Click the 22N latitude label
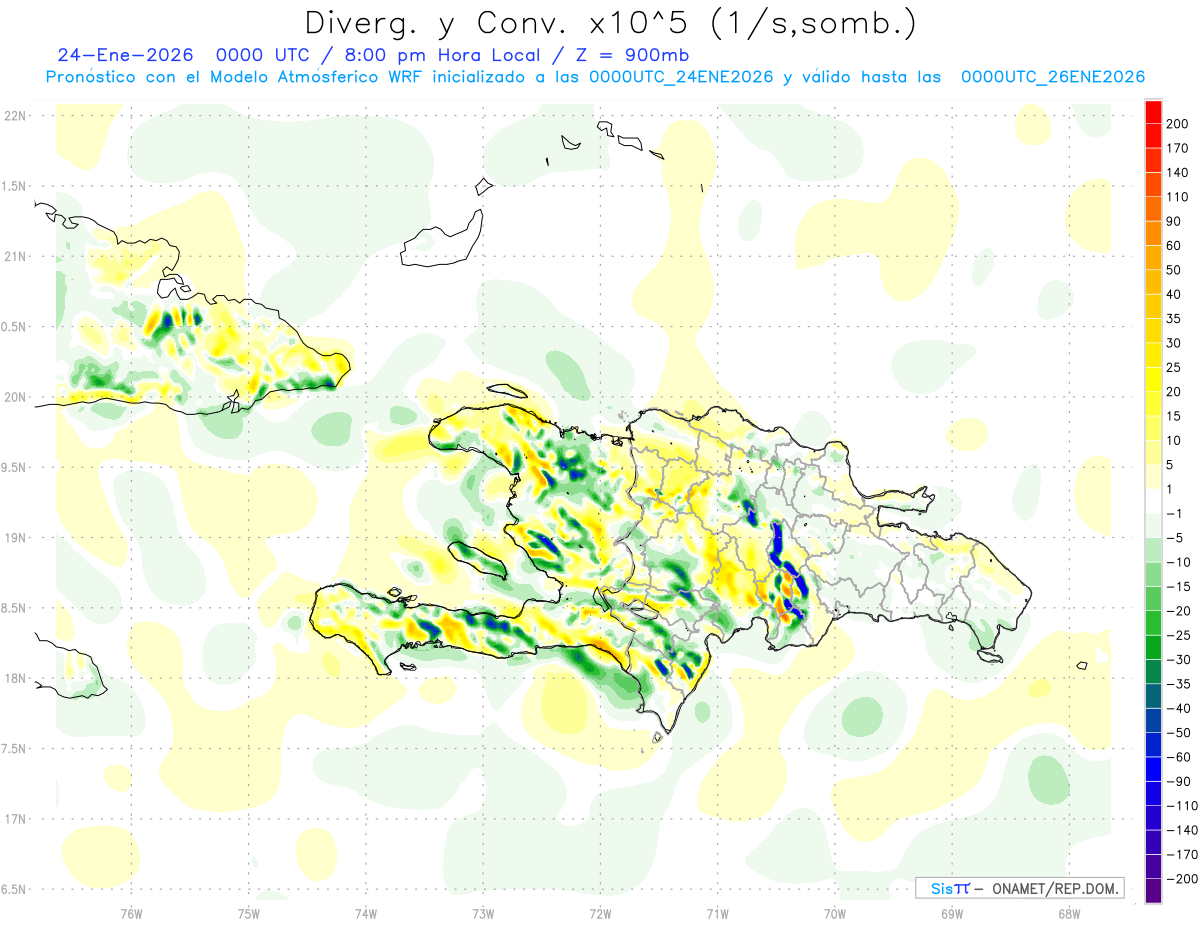 (14, 116)
